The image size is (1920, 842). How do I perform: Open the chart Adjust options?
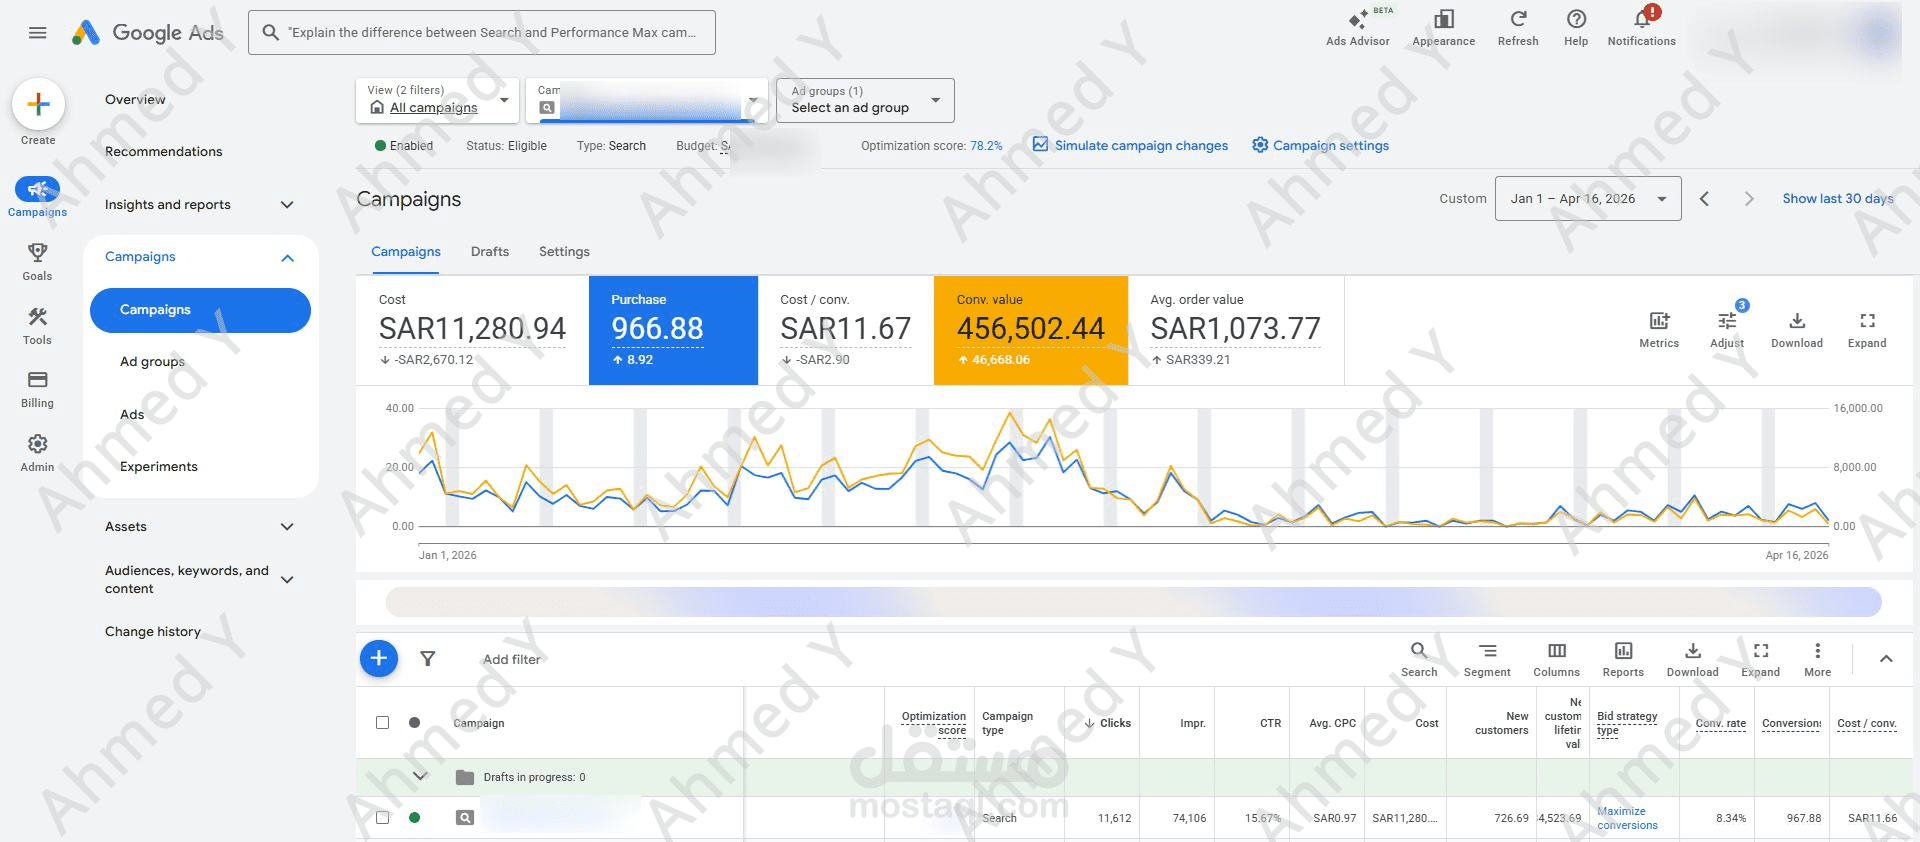point(1727,329)
